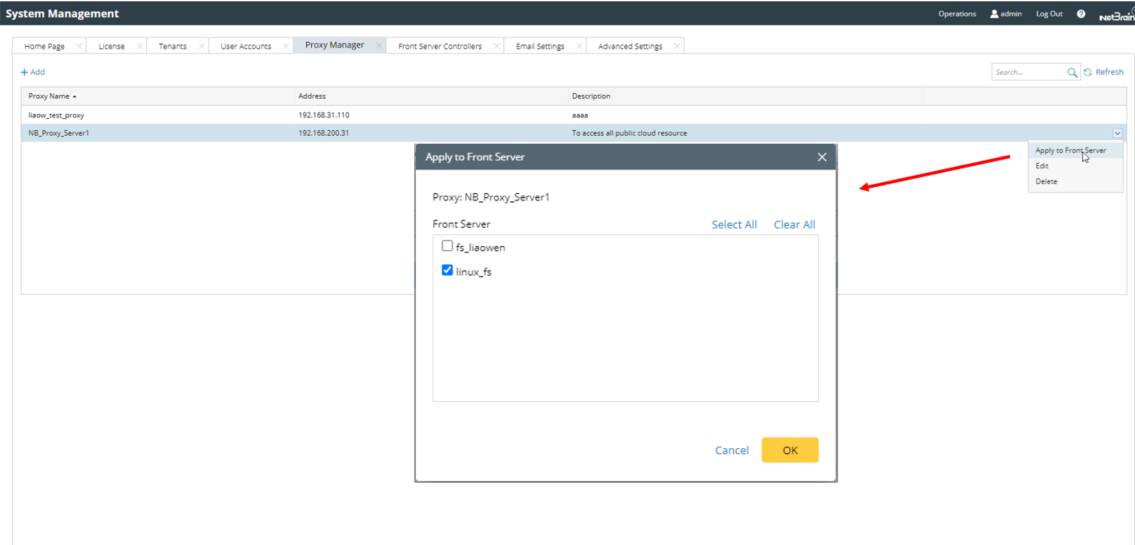Click the Refresh icon

[x=1088, y=72]
